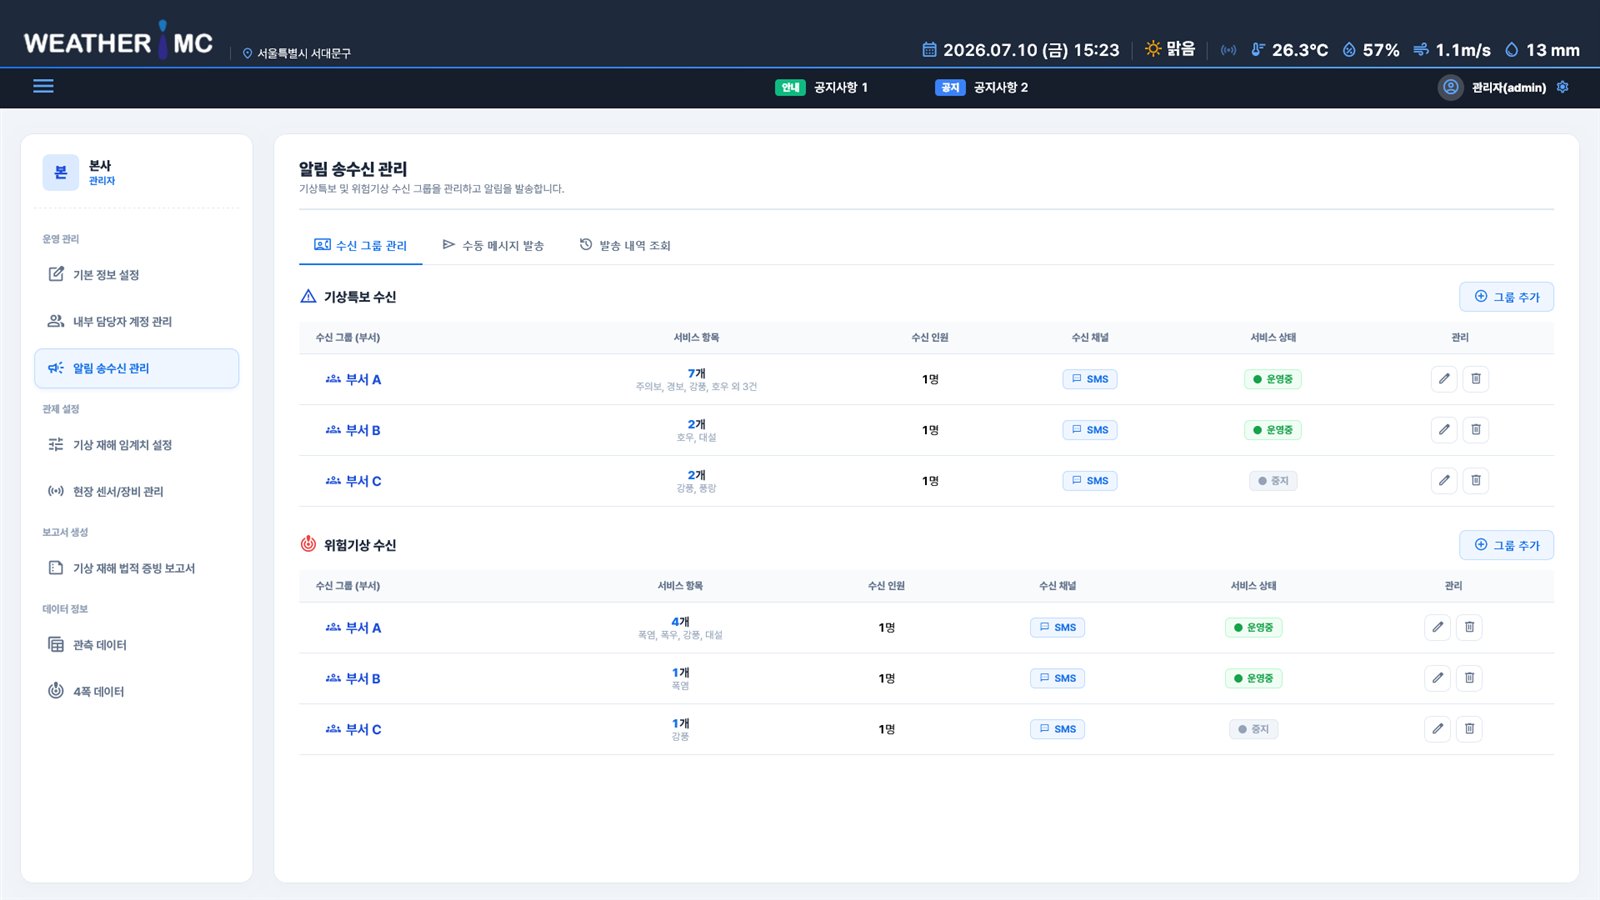Delete 부서 C in 기상특보 수신
Screen dimensions: 1600x900
1476,481
